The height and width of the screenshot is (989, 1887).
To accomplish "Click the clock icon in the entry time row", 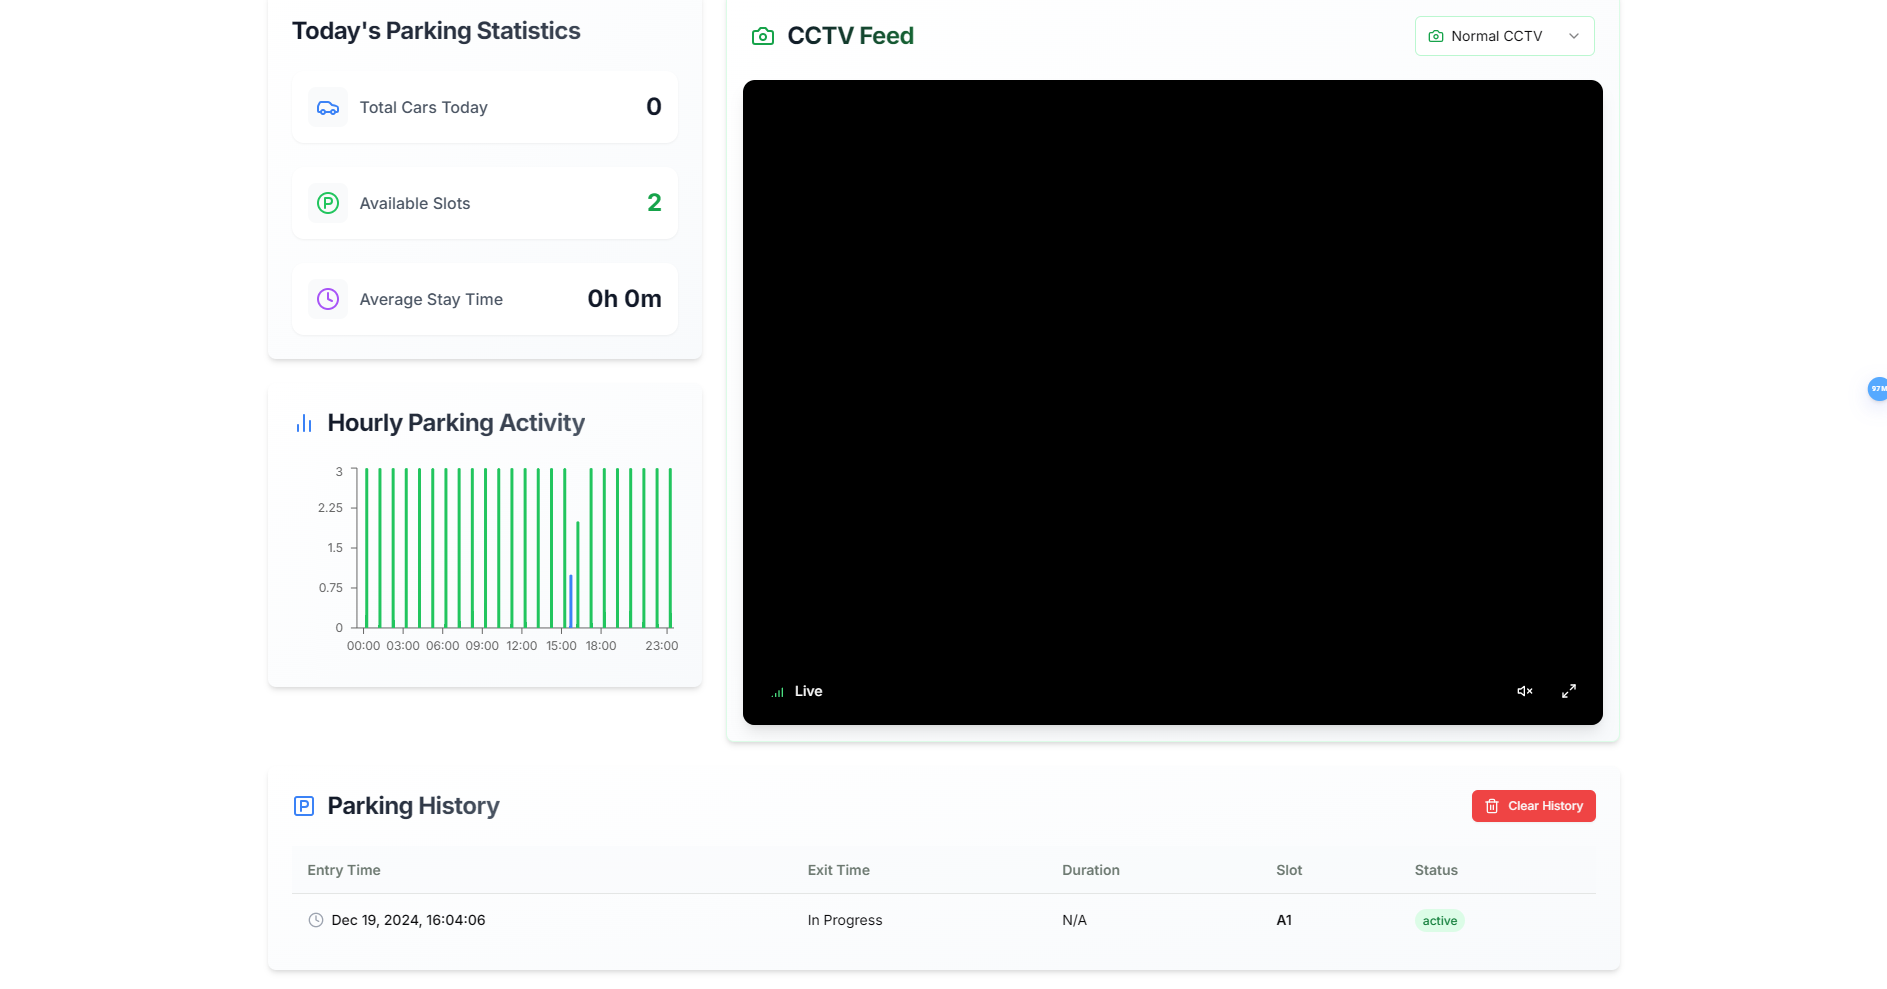I will (316, 920).
